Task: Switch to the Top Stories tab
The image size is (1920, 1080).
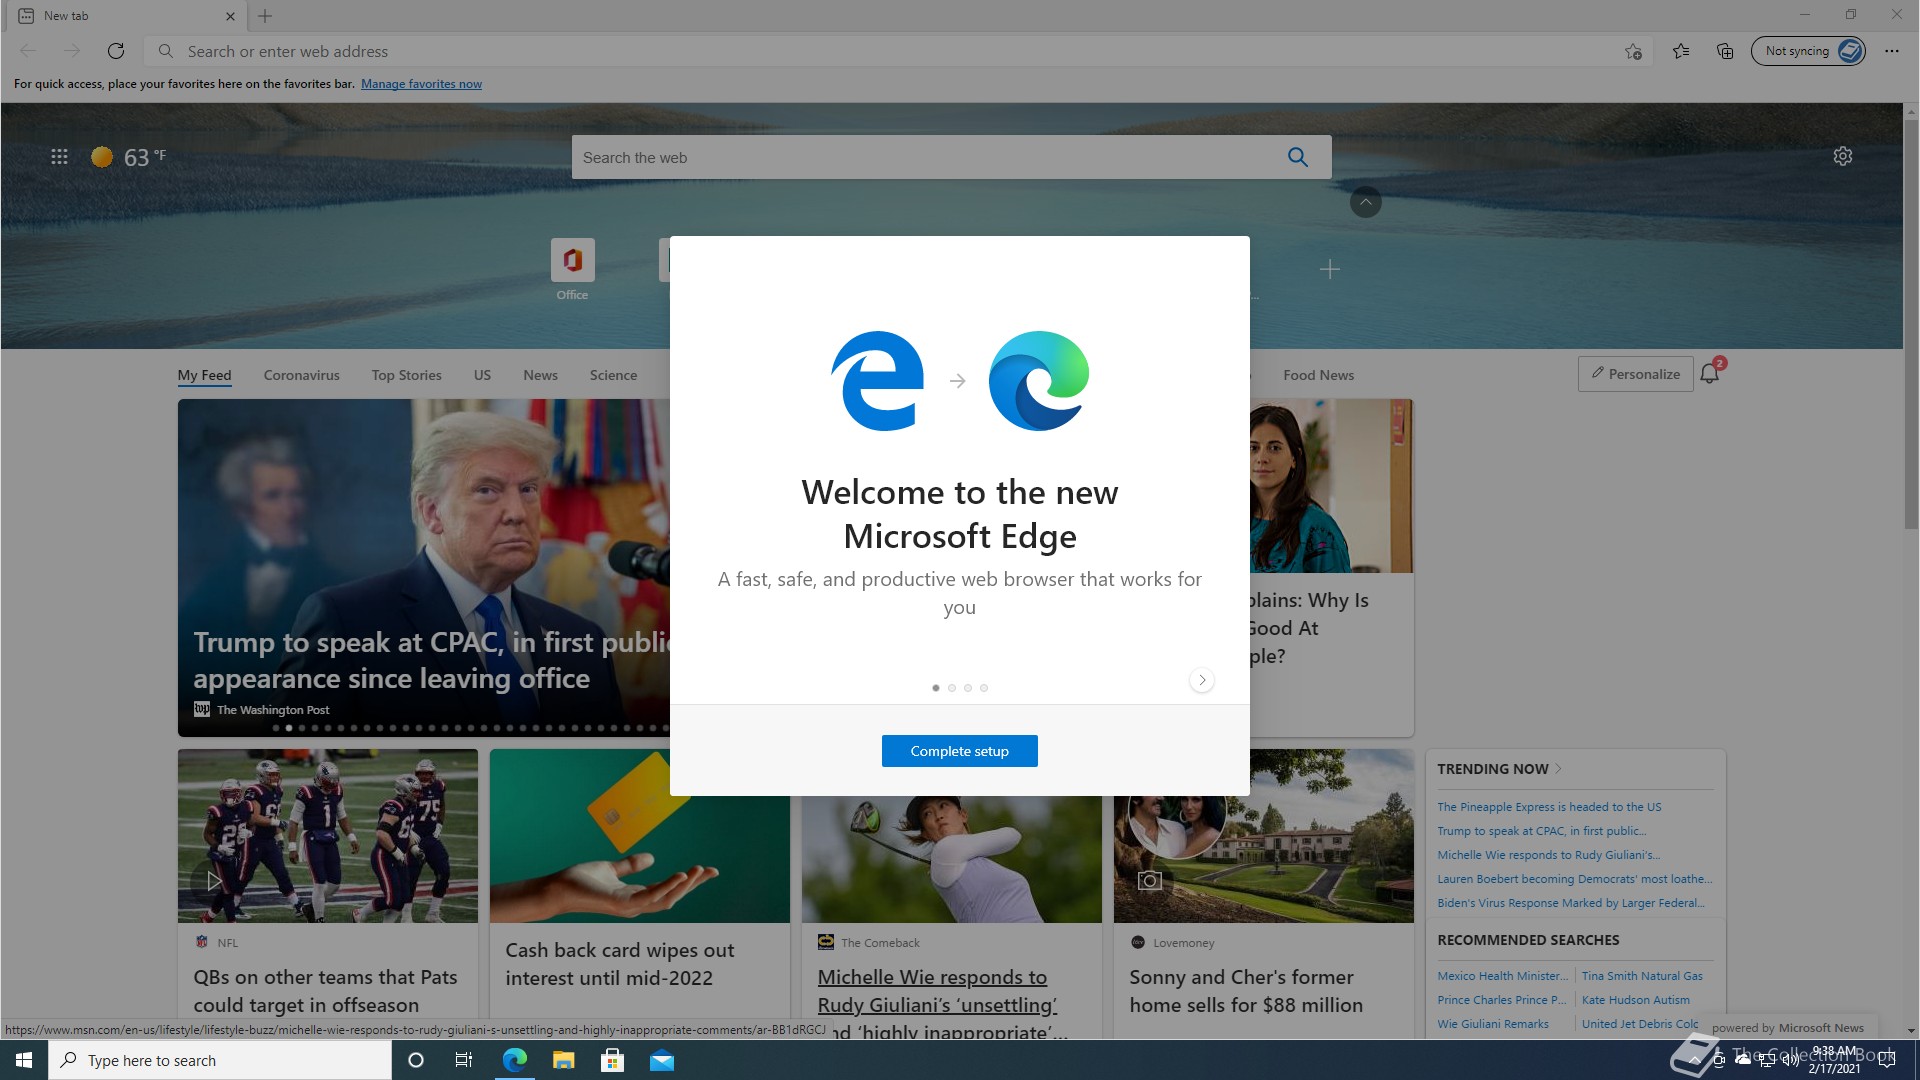Action: (406, 375)
